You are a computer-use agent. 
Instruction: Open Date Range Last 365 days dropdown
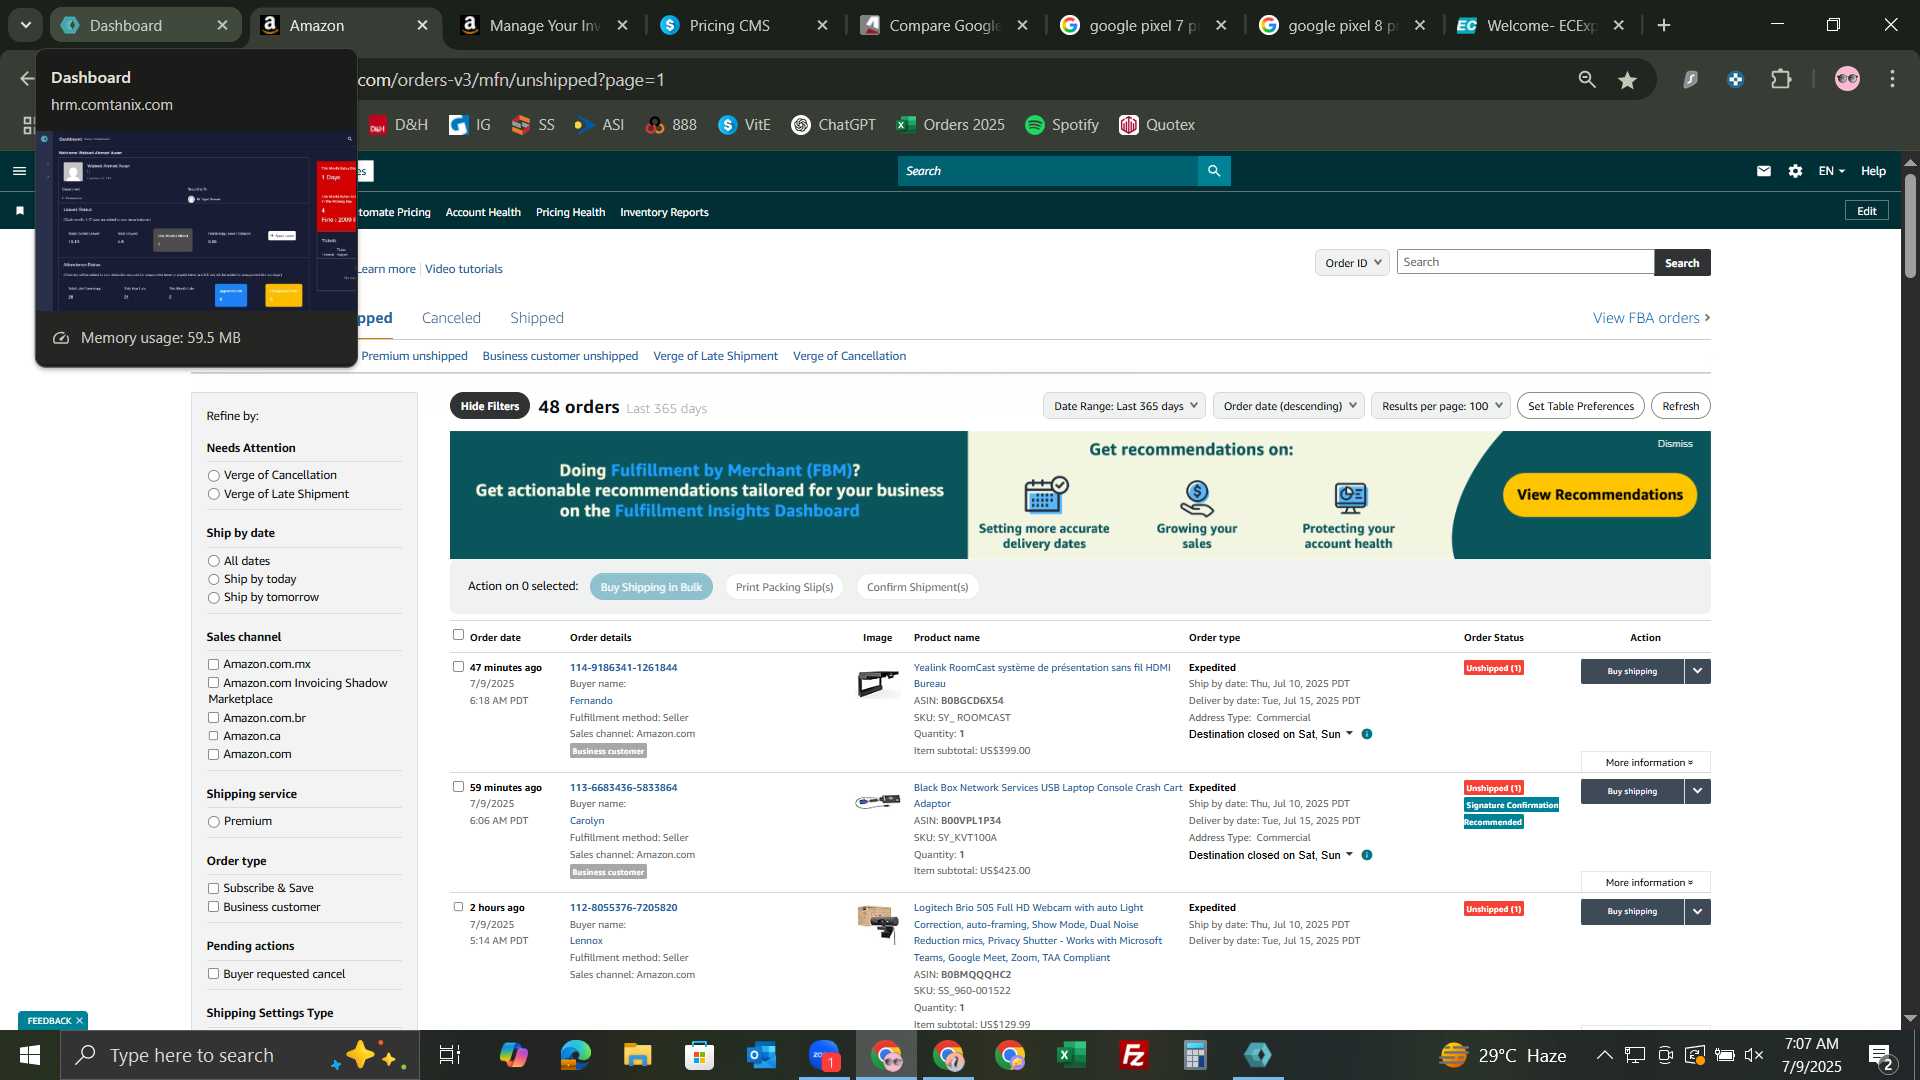coord(1124,406)
